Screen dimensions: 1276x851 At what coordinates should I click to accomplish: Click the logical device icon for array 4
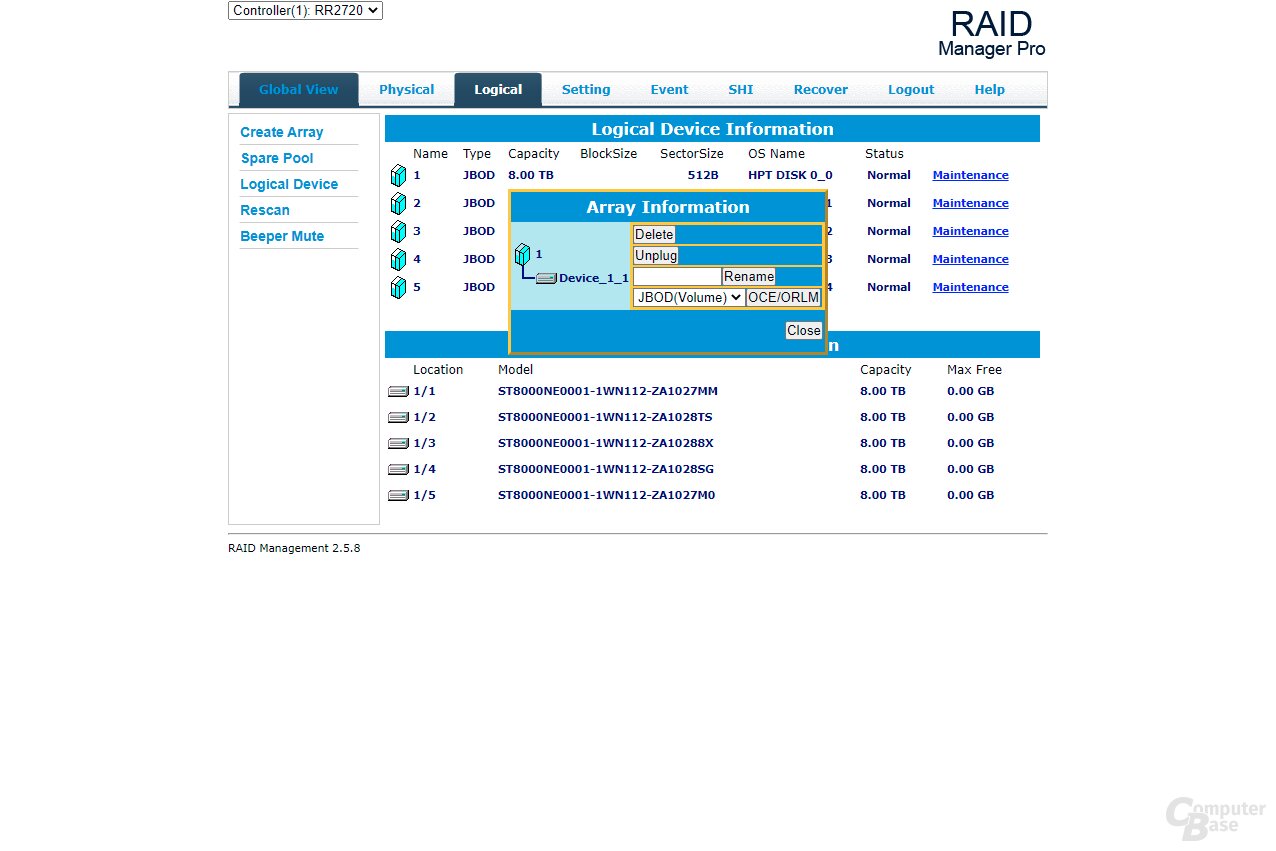coord(398,260)
